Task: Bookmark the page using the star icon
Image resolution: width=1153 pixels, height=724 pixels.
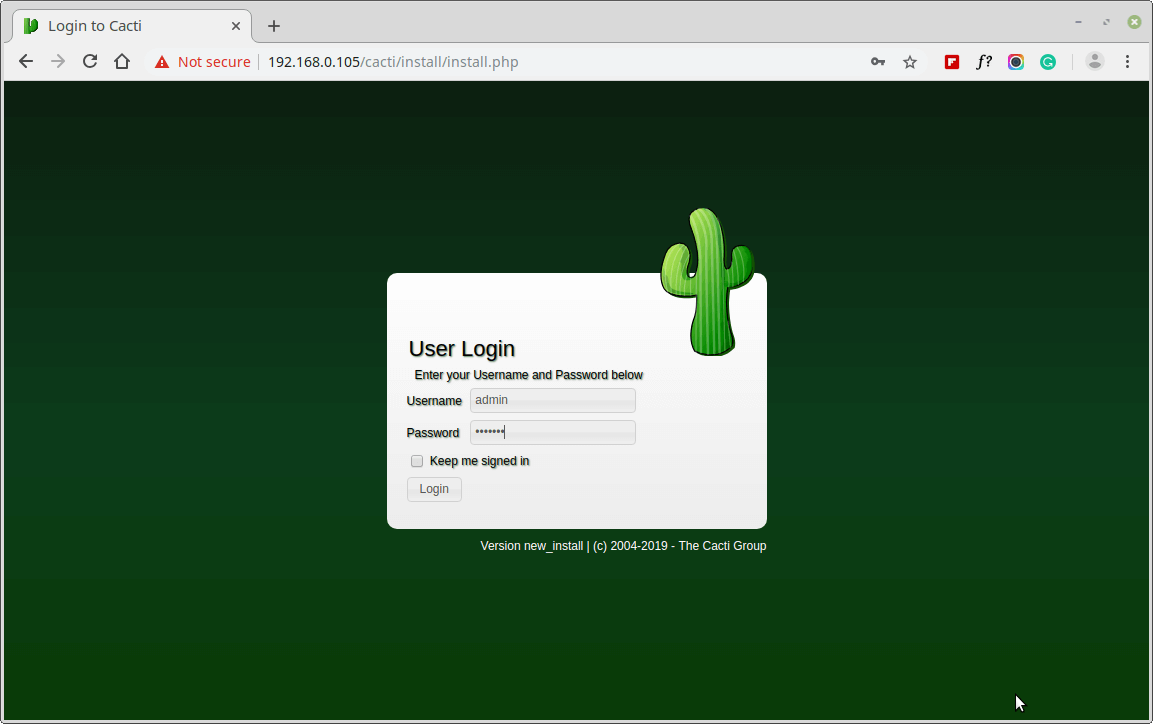Action: pos(909,61)
